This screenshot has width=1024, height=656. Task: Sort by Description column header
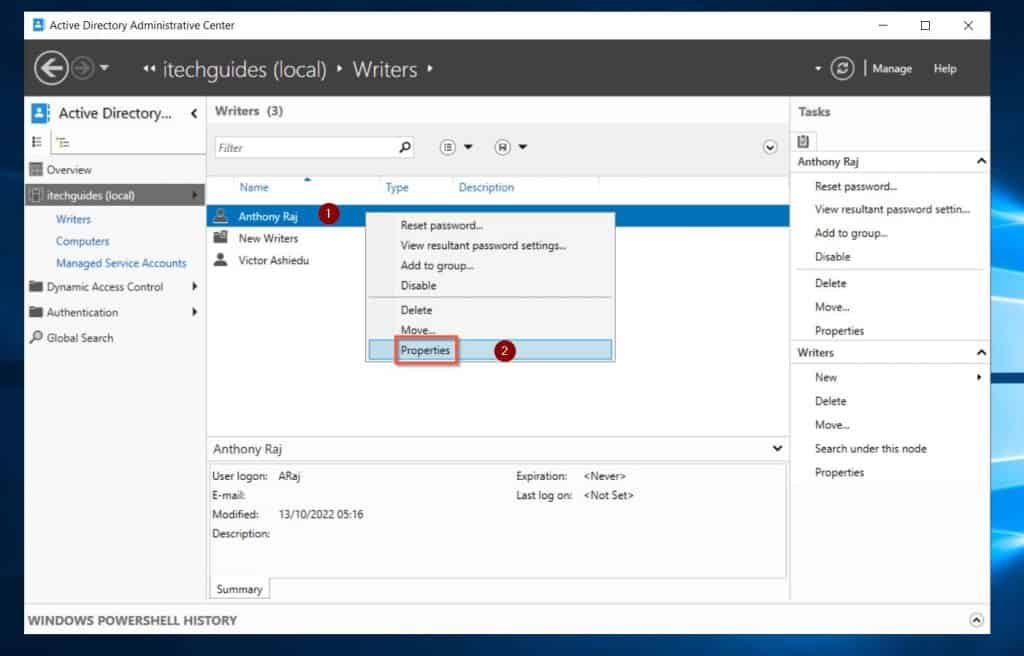click(486, 188)
